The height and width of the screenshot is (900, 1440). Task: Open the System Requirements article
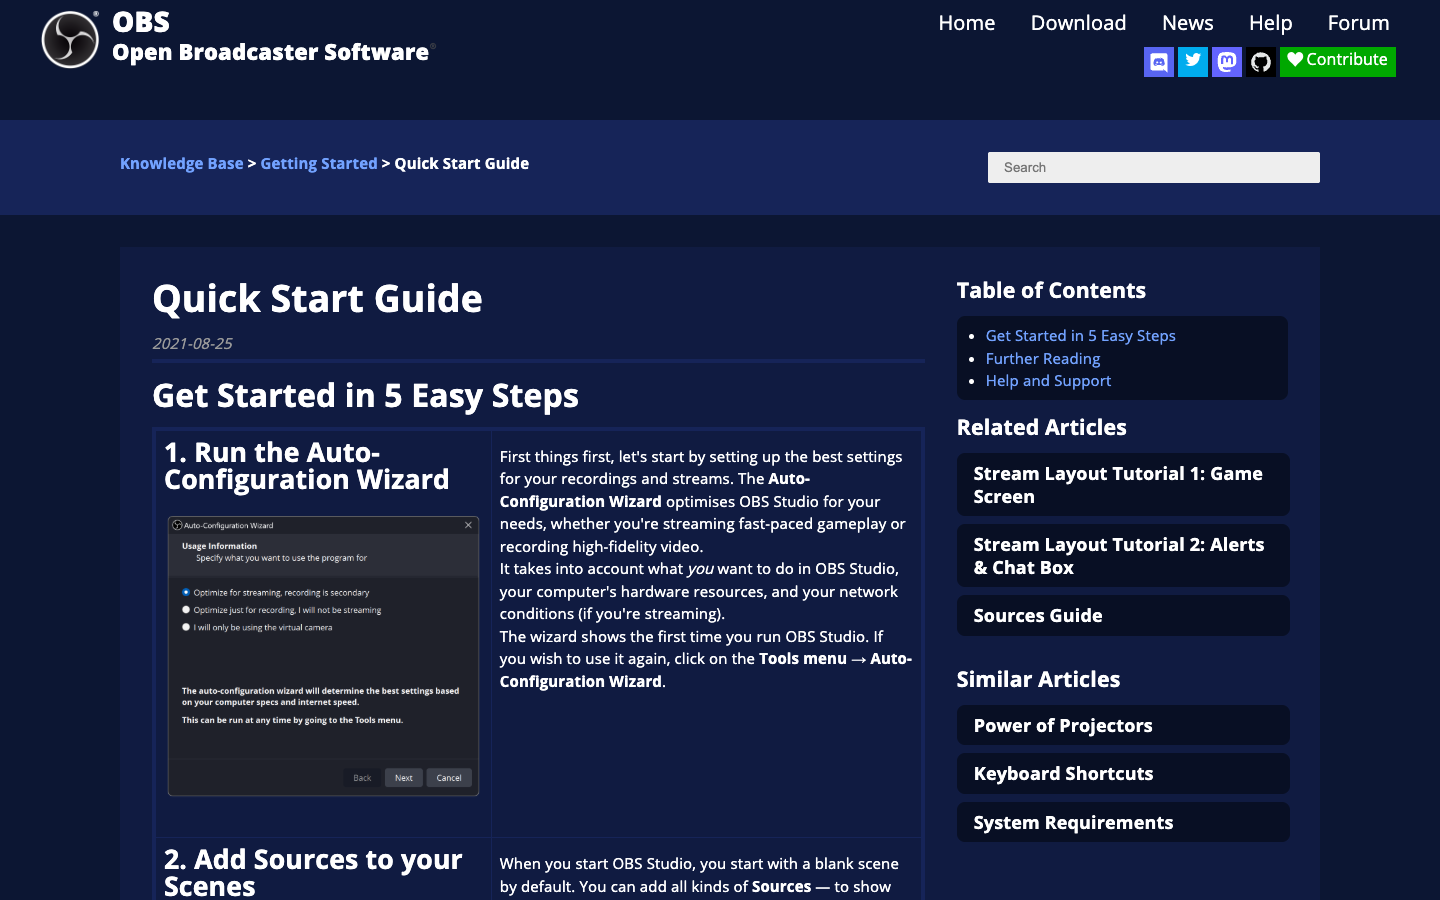click(x=1123, y=823)
